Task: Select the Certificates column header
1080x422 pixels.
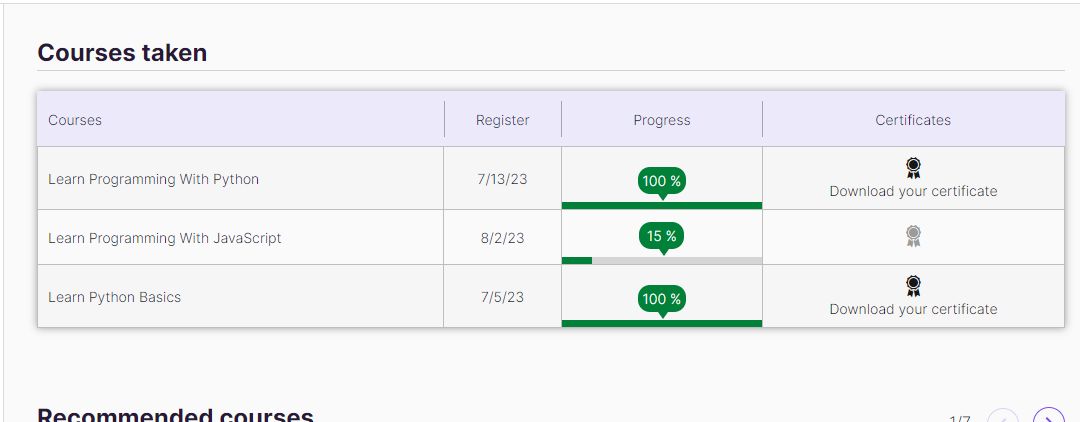Action: point(913,120)
